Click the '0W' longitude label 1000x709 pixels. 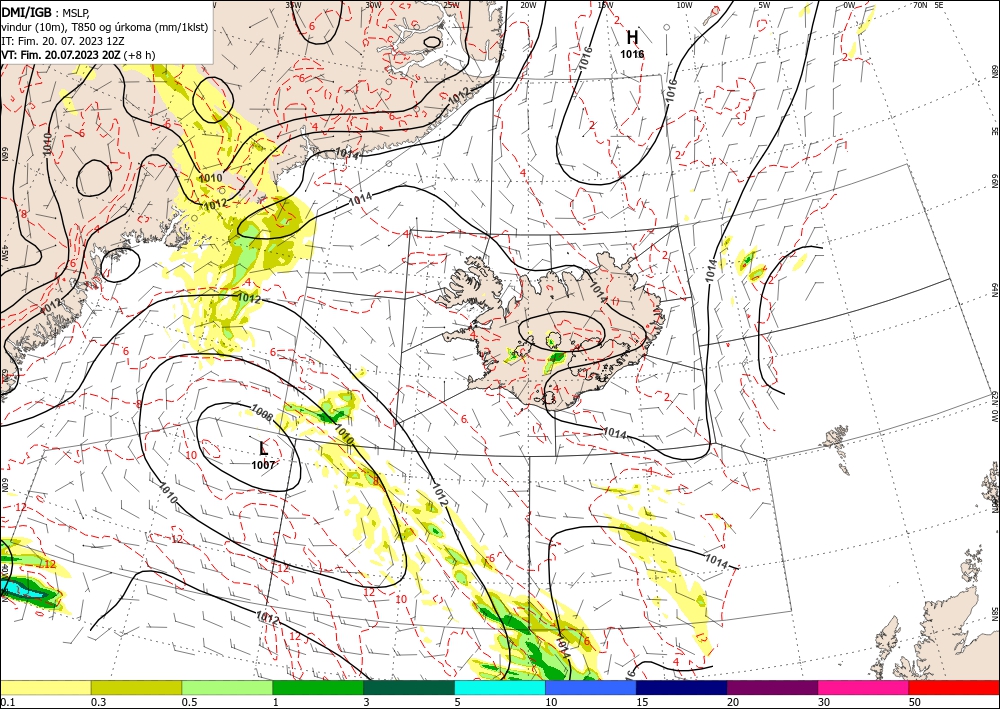click(x=849, y=5)
